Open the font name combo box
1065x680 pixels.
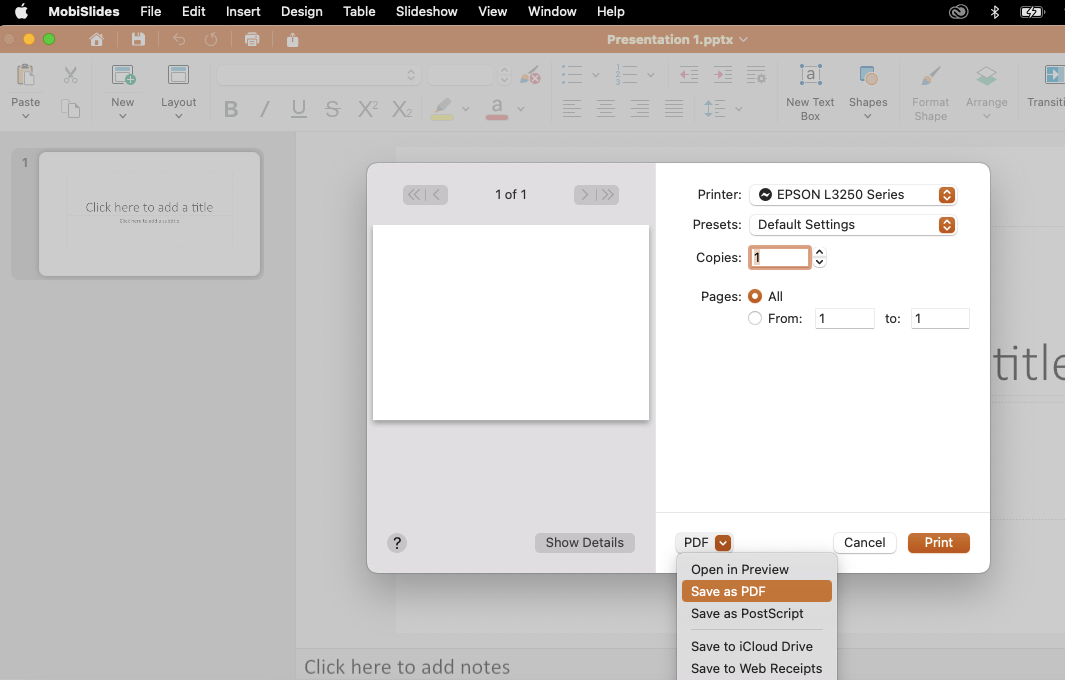pyautogui.click(x=319, y=75)
